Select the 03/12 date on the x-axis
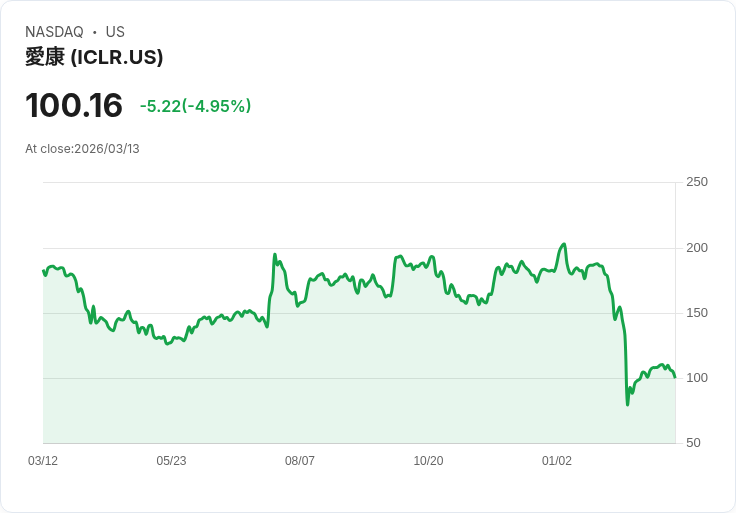736x513 pixels. 43,461
